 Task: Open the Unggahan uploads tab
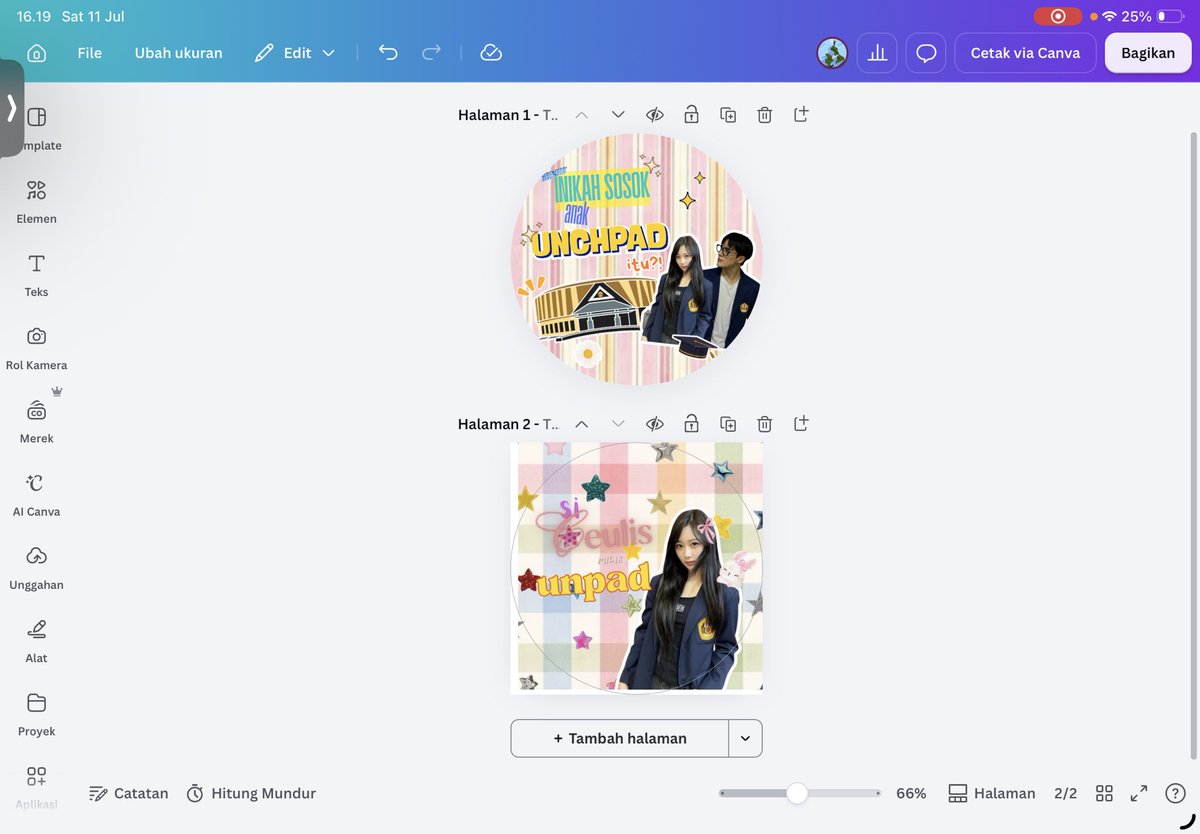(37, 568)
